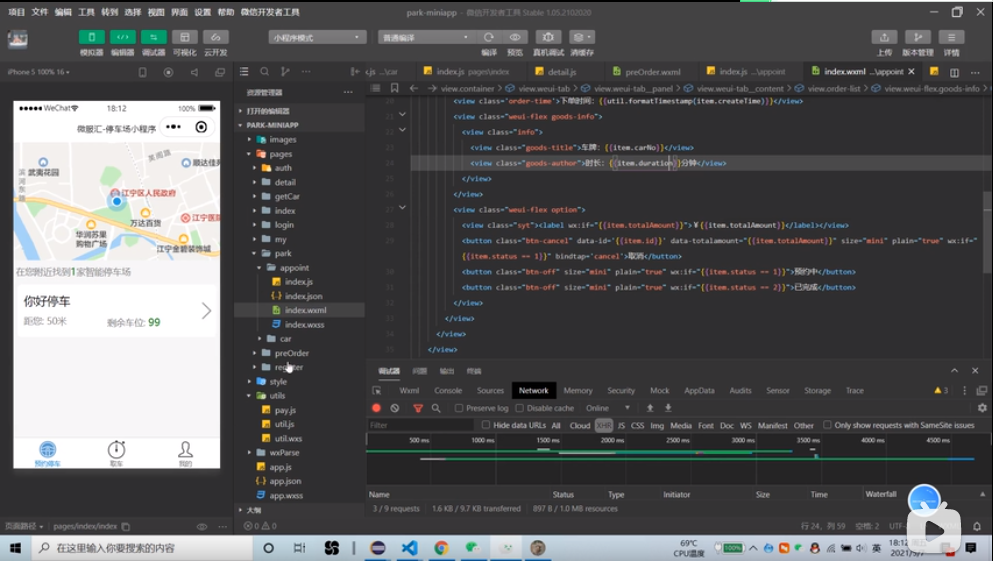Open version management icon
This screenshot has width=993, height=561.
click(x=918, y=37)
